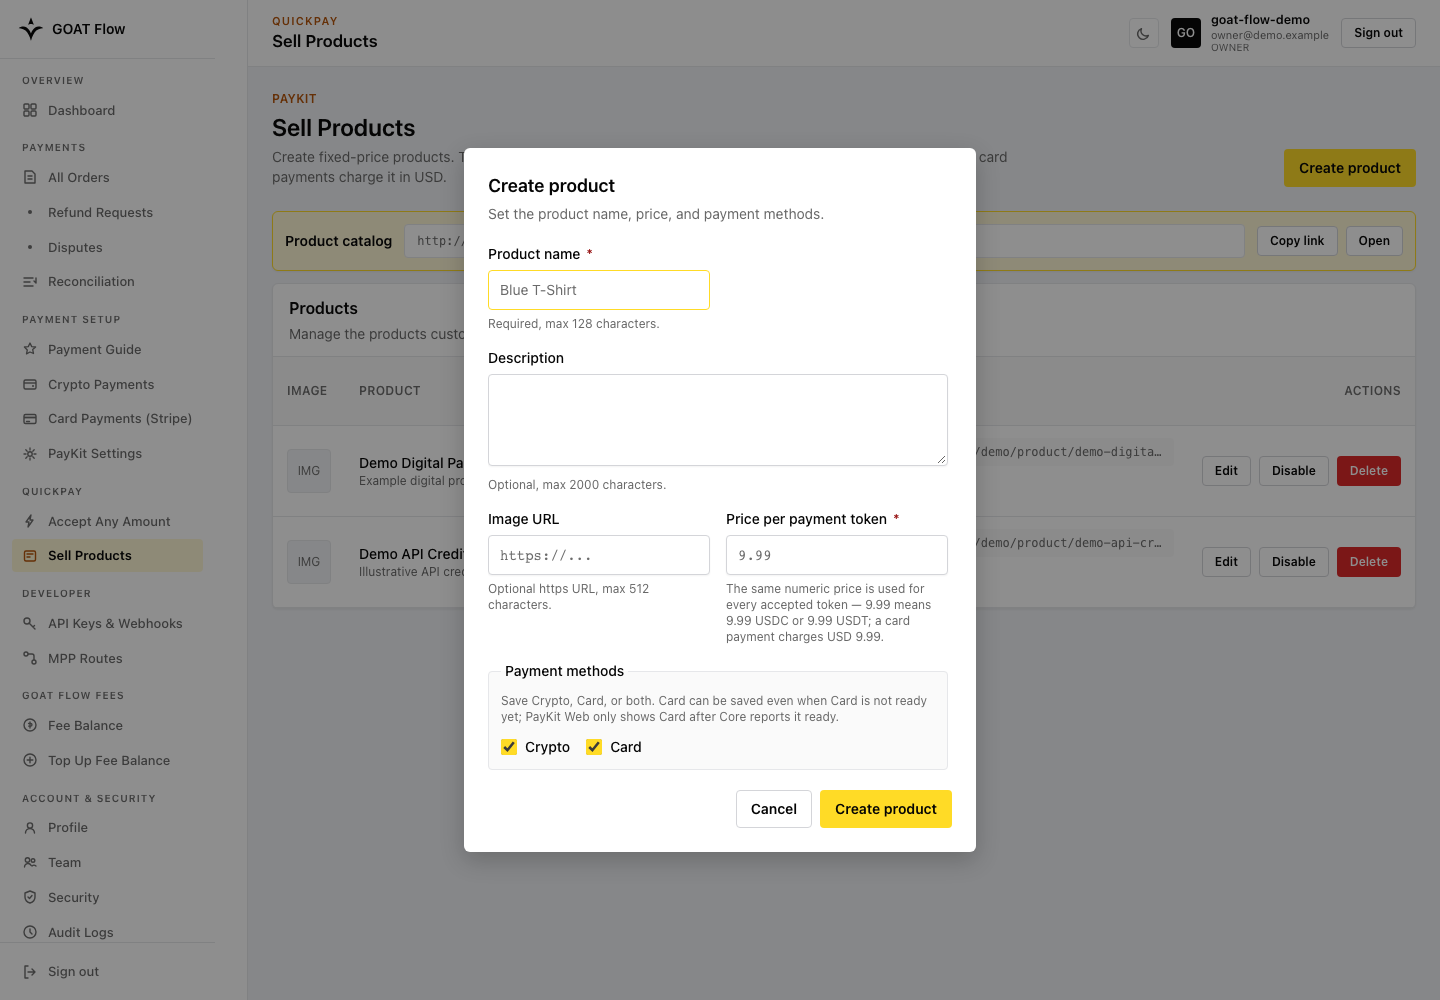
Task: Click the Demo Digital IMG thumbnail
Action: 309,471
